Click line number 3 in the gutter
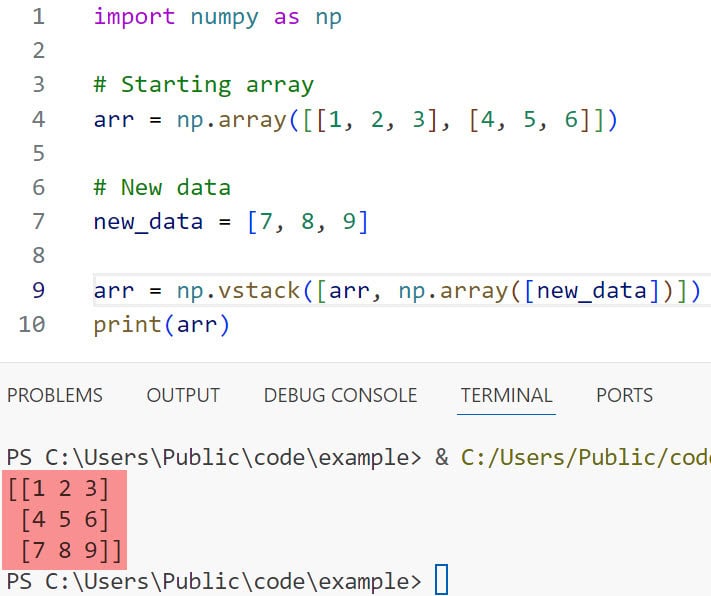The width and height of the screenshot is (711, 596). (39, 85)
